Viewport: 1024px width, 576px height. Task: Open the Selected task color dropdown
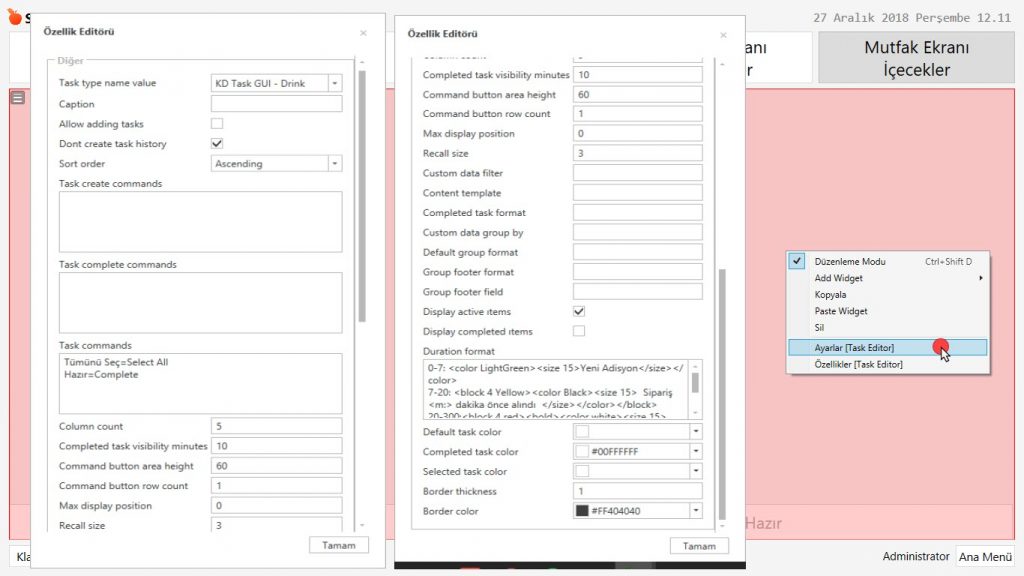(x=695, y=472)
